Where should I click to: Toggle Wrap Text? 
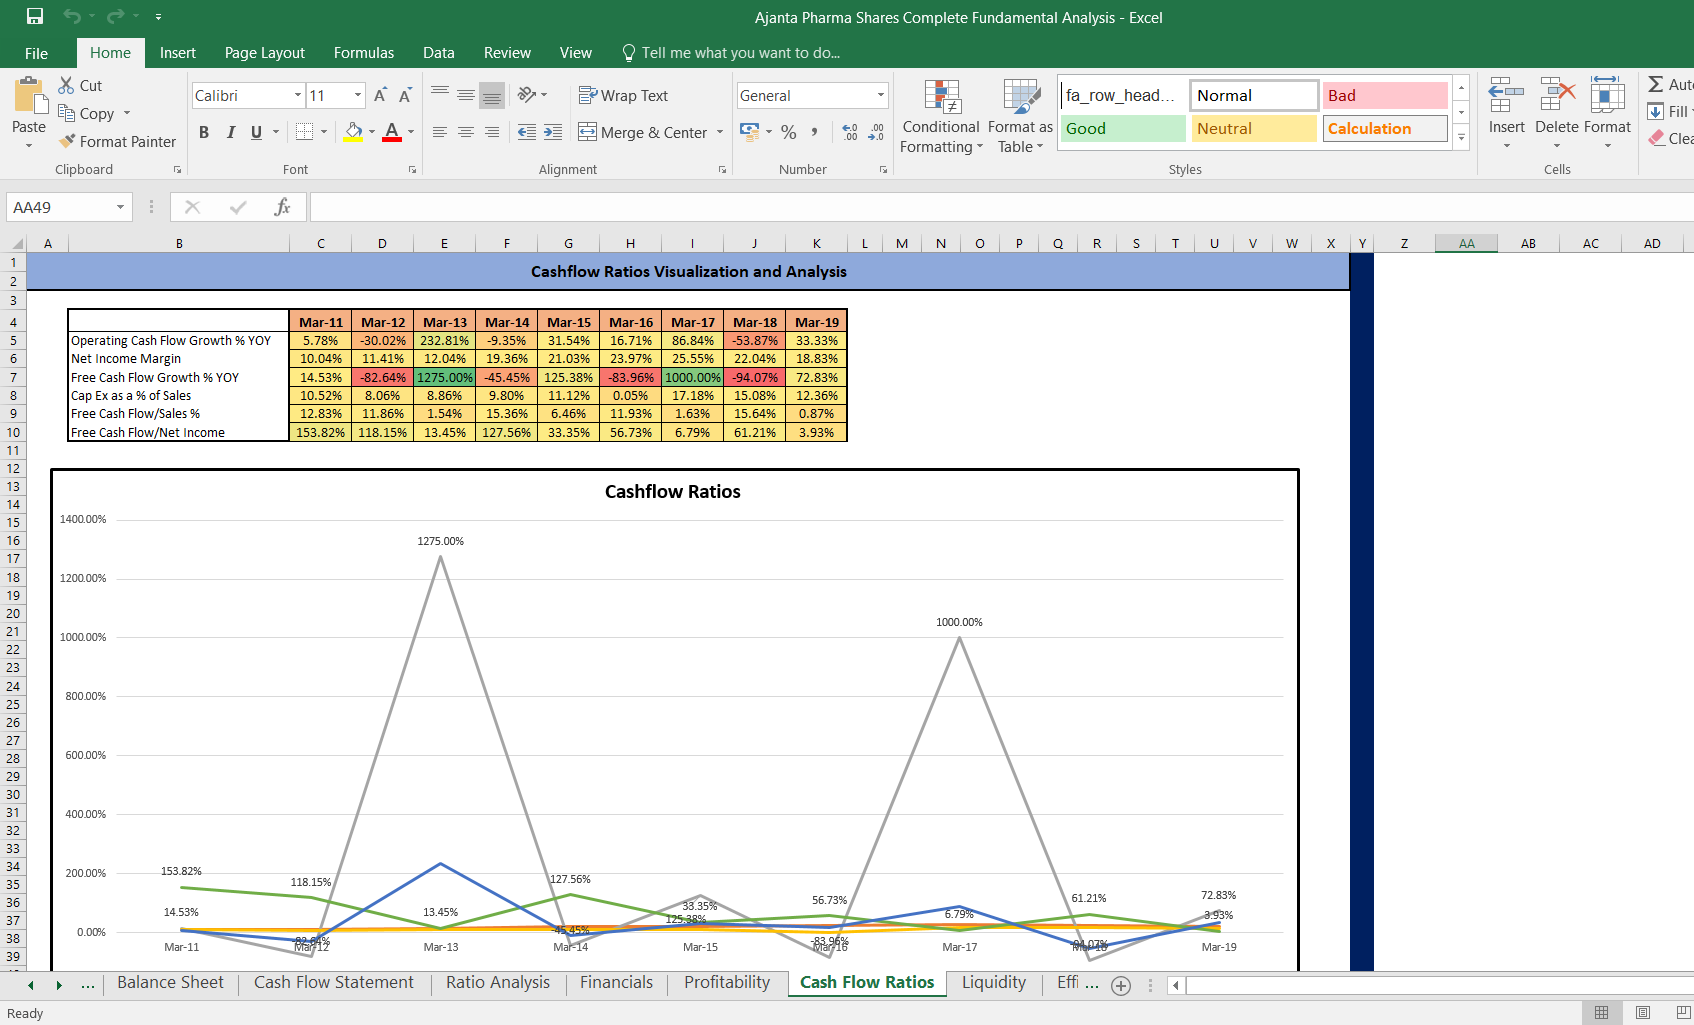pyautogui.click(x=623, y=95)
